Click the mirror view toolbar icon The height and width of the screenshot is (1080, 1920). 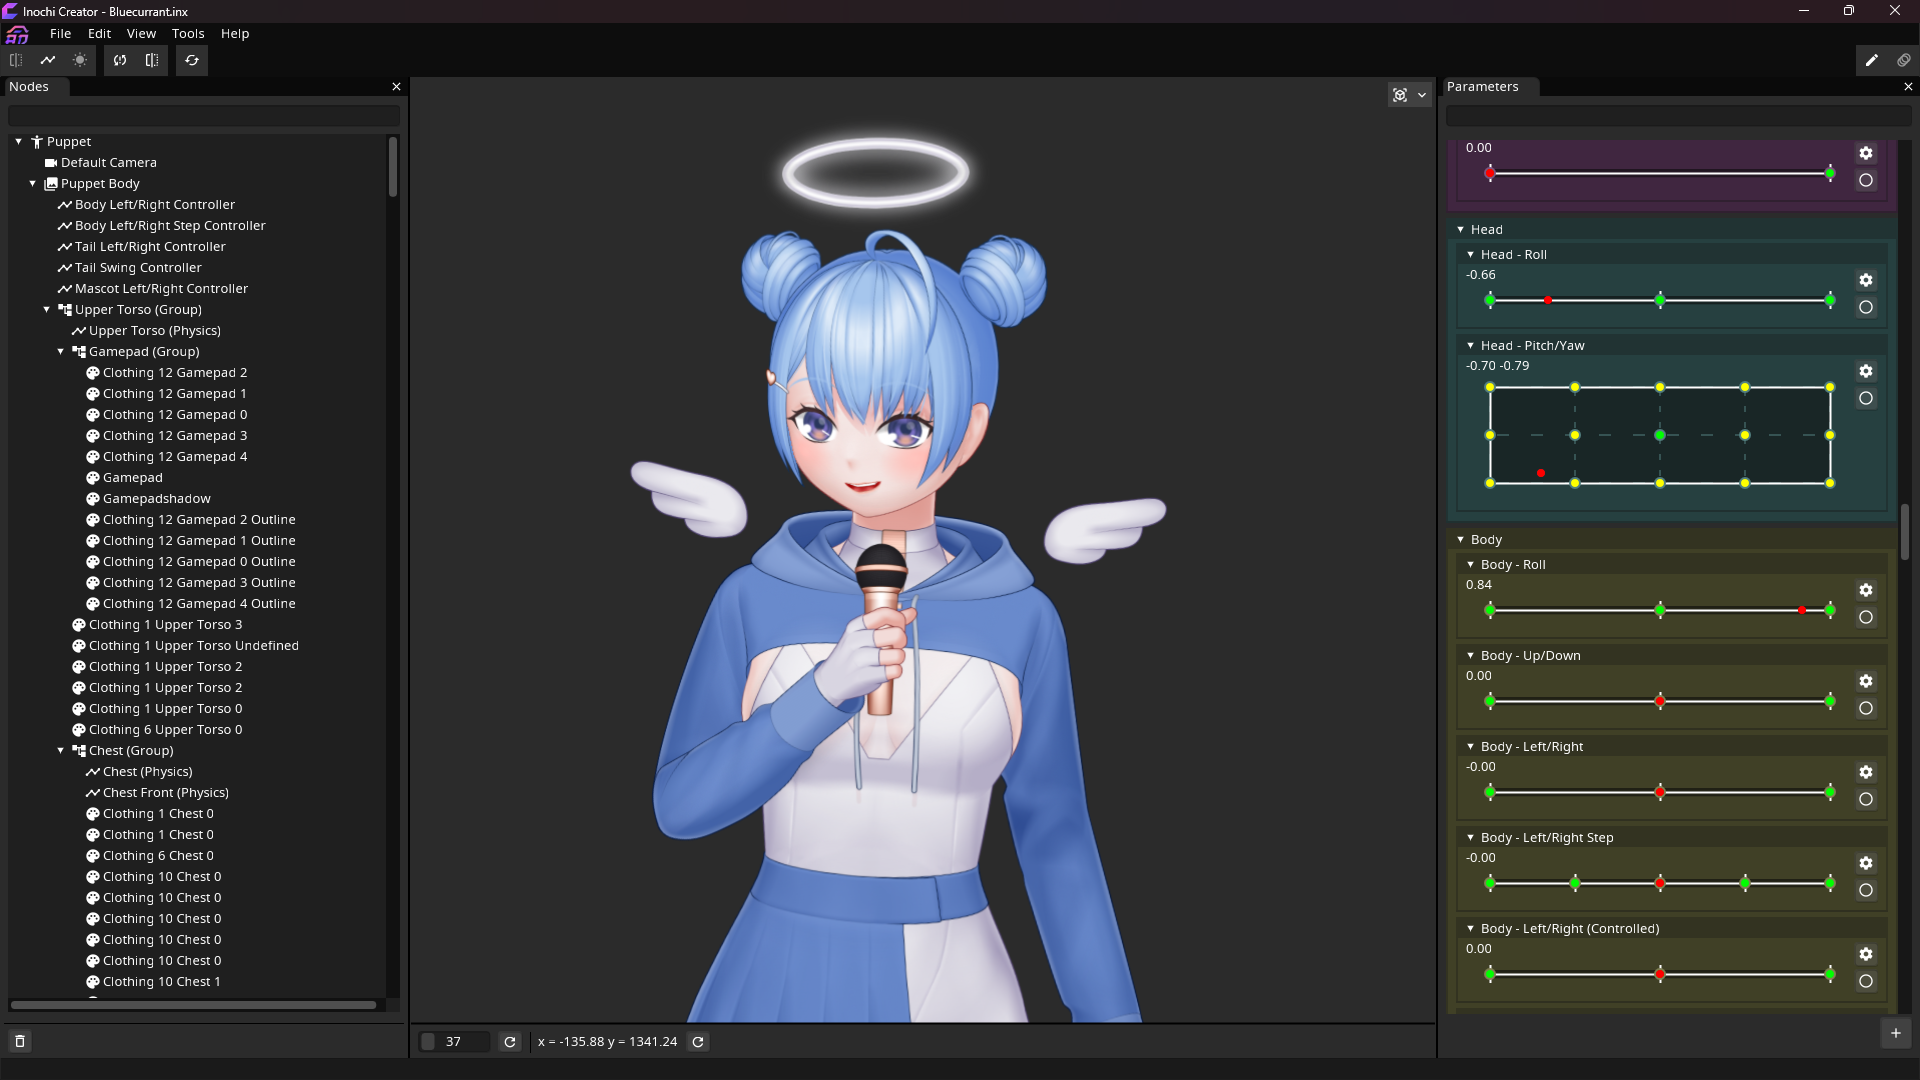point(16,60)
